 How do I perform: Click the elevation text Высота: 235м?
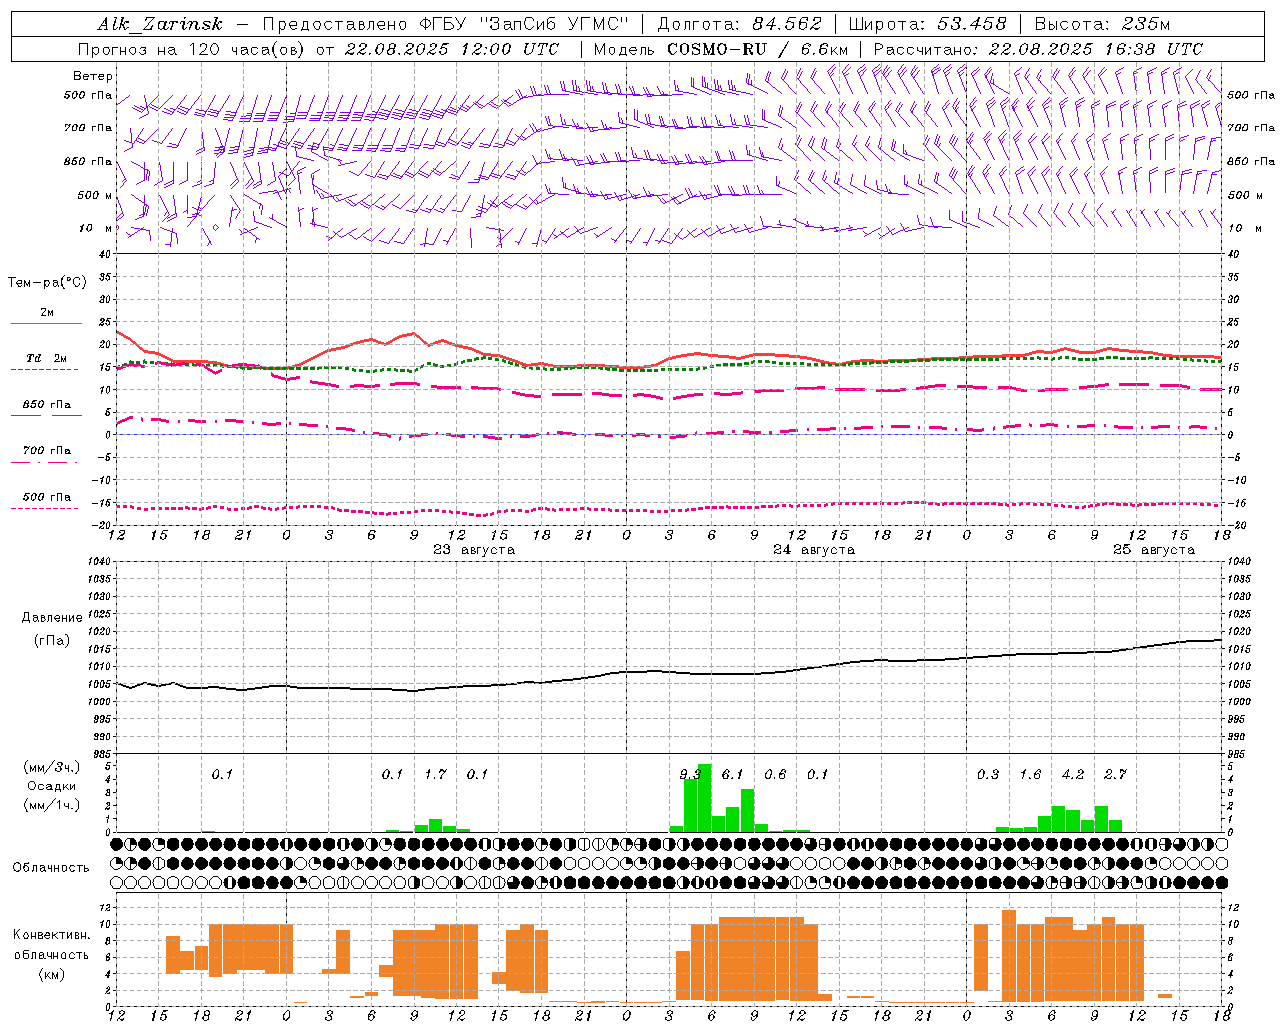1102,24
